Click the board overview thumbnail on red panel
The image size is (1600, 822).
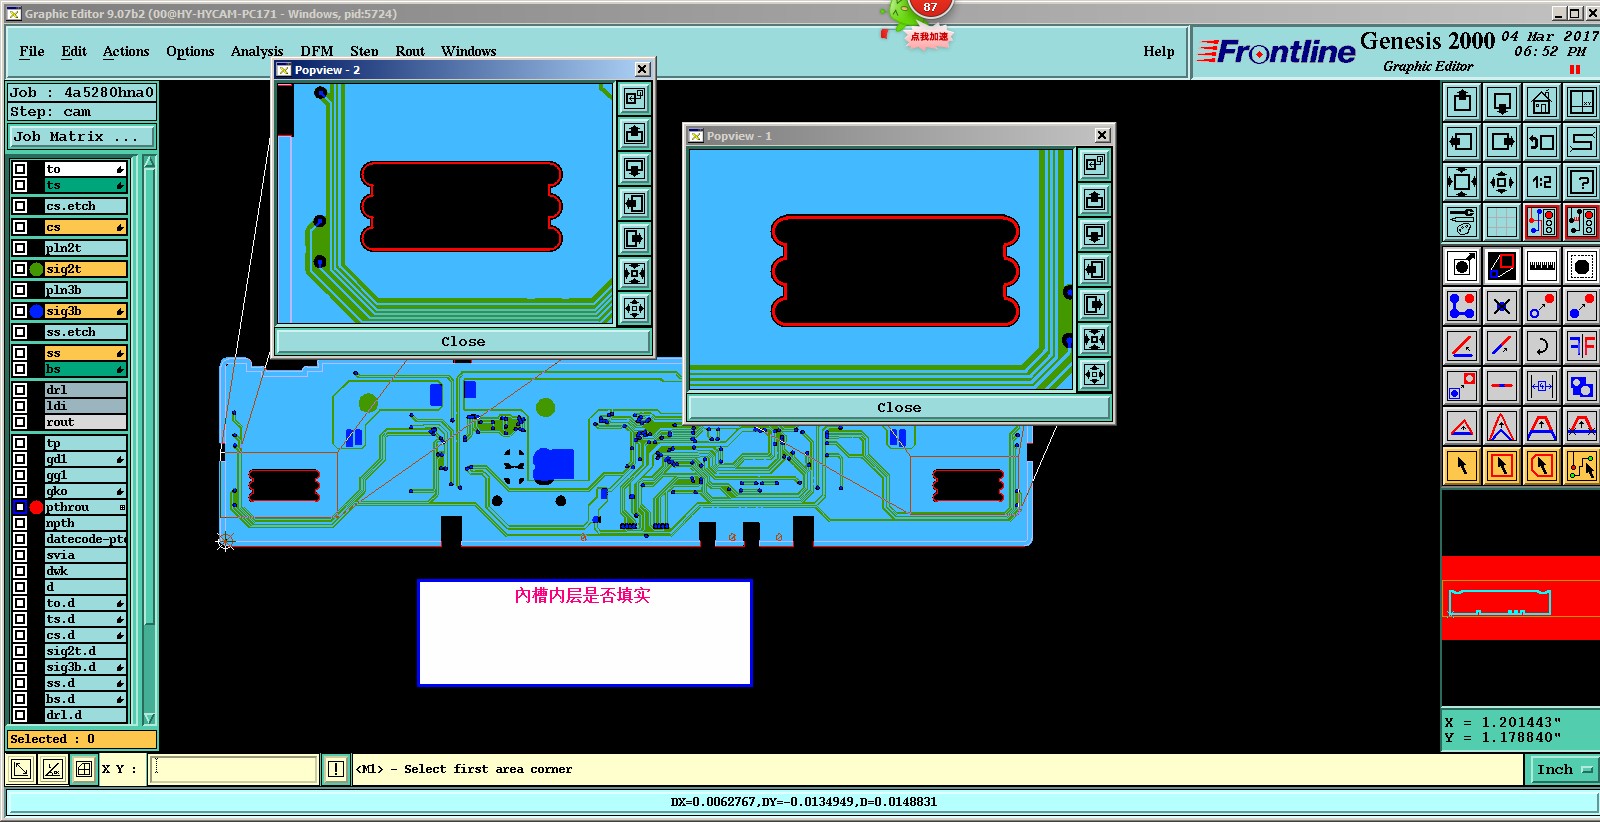click(1499, 602)
